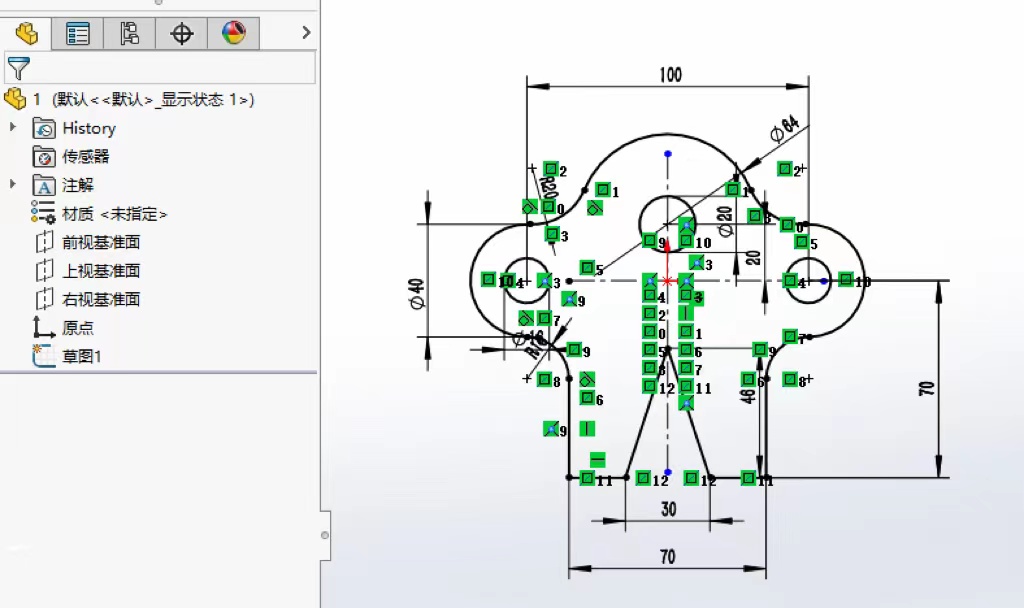The width and height of the screenshot is (1024, 608).
Task: Expand the History folder
Action: (12, 127)
